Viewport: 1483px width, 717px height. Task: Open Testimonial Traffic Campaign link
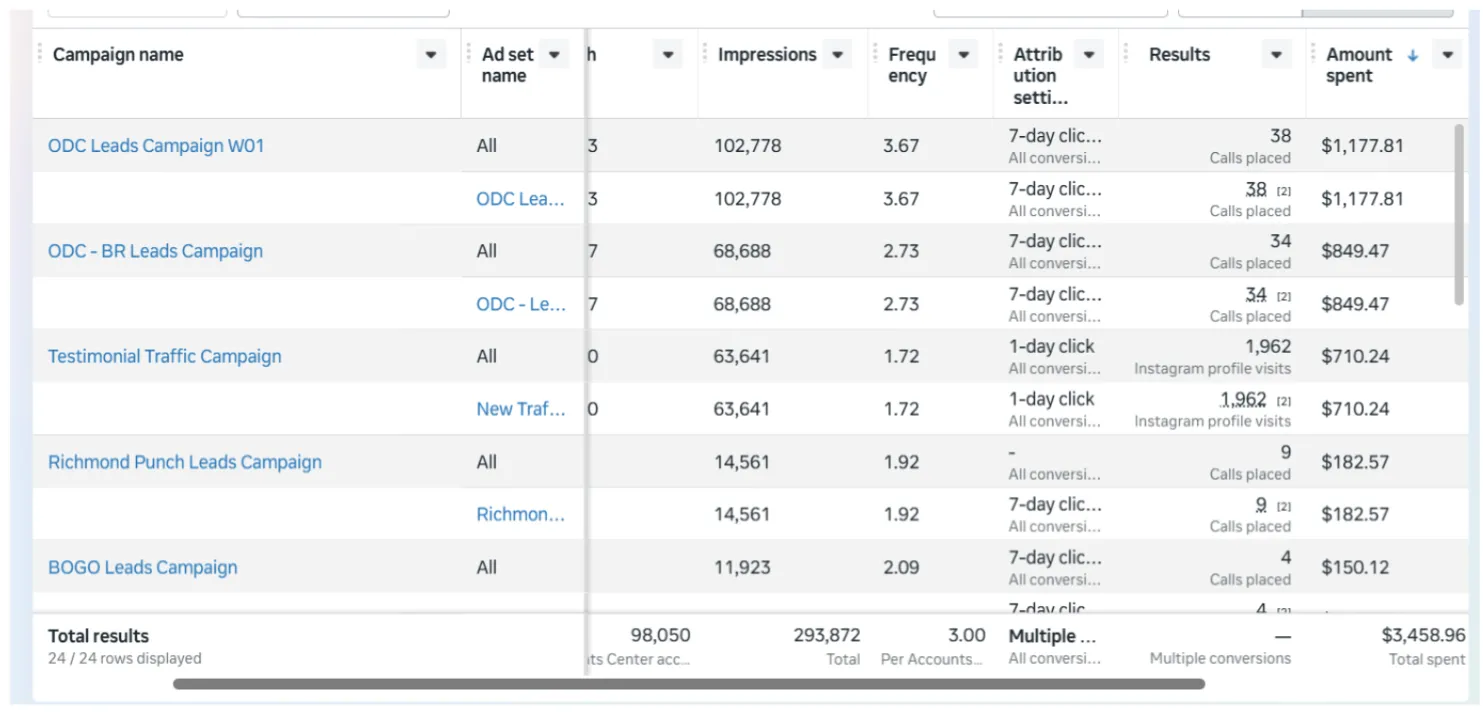tap(165, 357)
